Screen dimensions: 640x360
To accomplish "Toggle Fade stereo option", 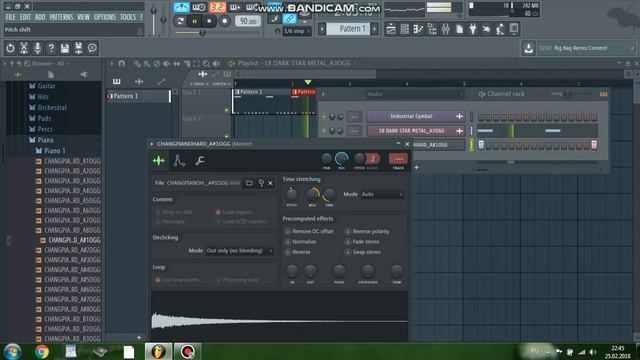I will (348, 242).
